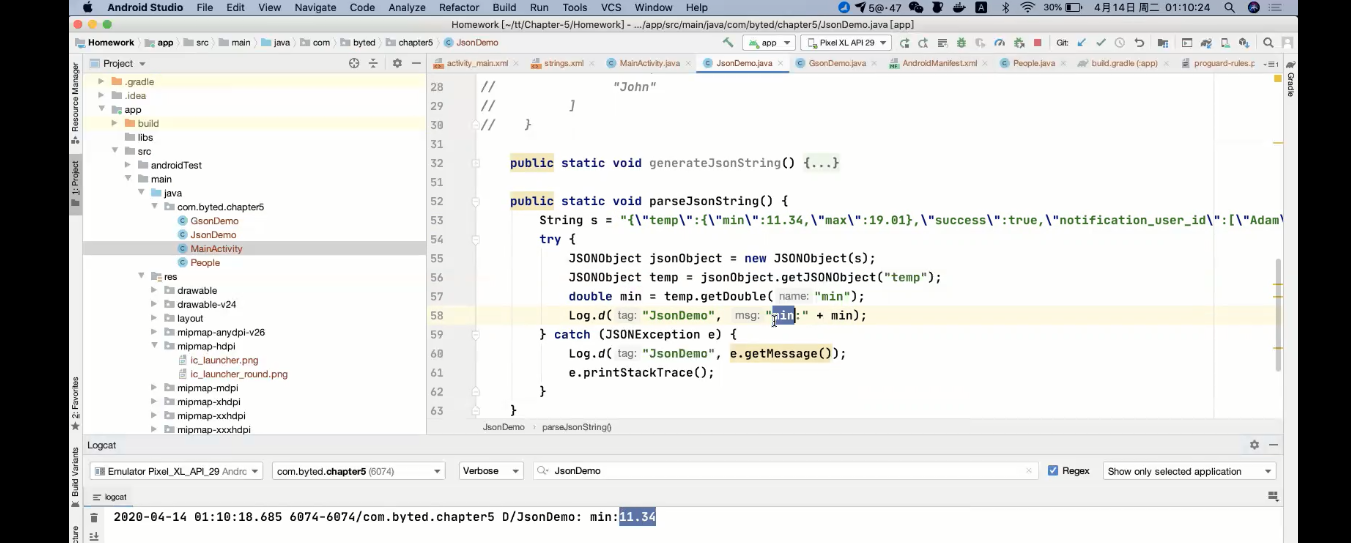Image resolution: width=1351 pixels, height=543 pixels.
Task: Clear the Logcat search field with X
Action: pyautogui.click(x=1029, y=471)
